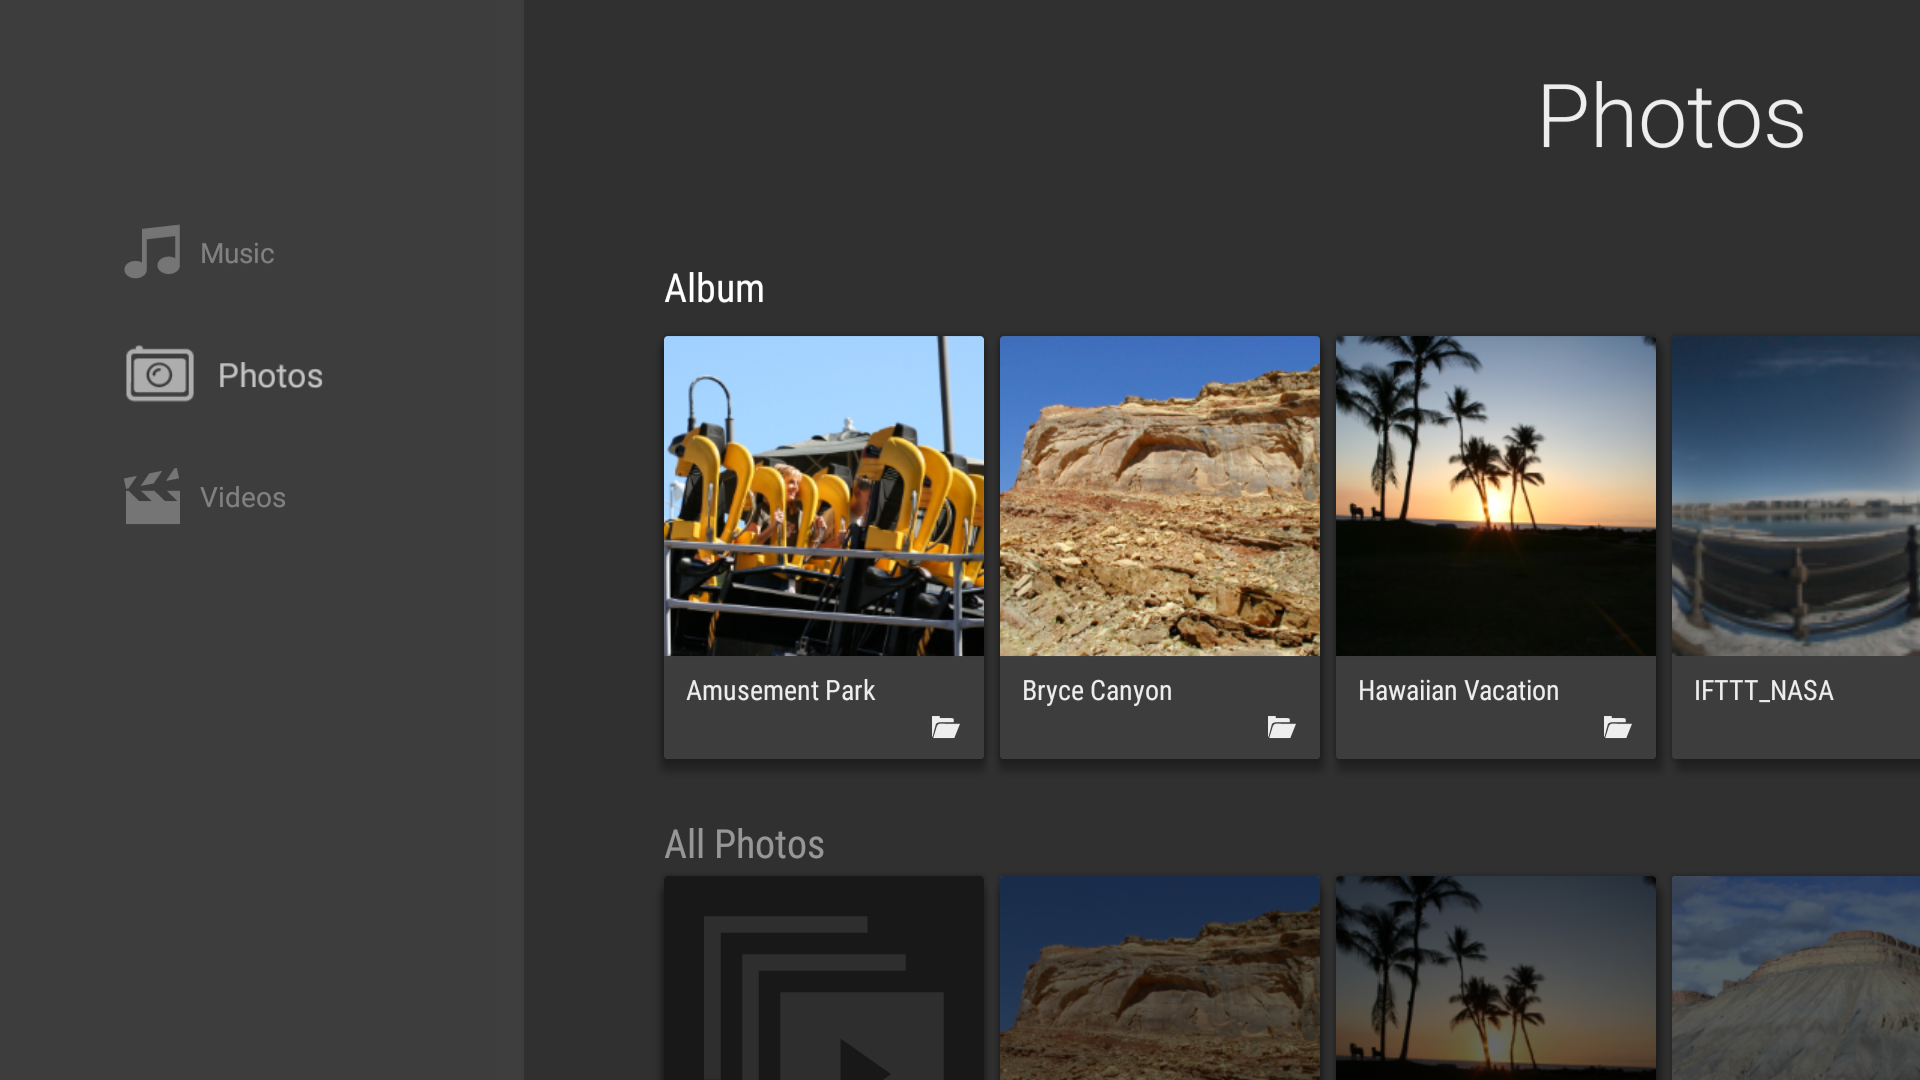The width and height of the screenshot is (1920, 1080).
Task: Click folder icon on Amusement Park card
Action: [945, 727]
